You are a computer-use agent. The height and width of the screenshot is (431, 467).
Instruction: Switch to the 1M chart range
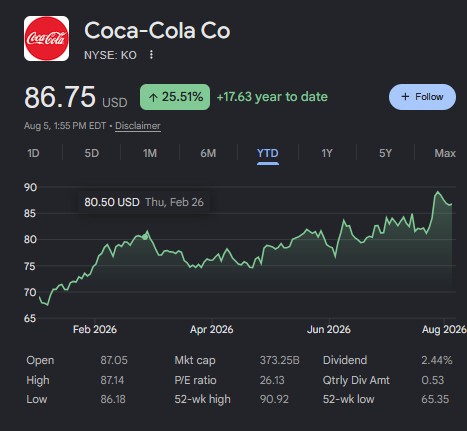(x=150, y=153)
